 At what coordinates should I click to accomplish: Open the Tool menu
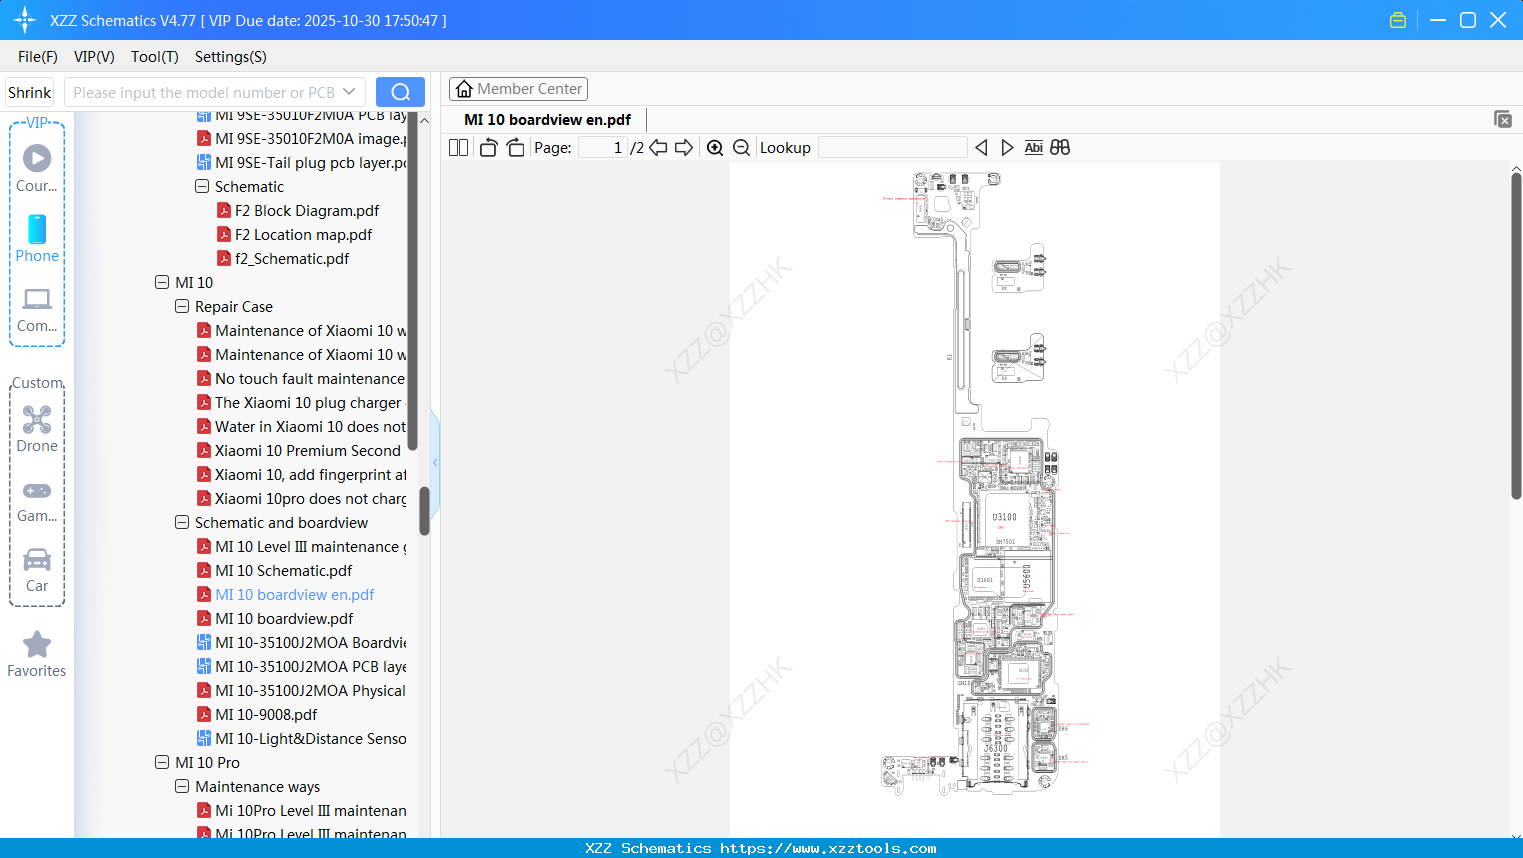click(x=154, y=57)
